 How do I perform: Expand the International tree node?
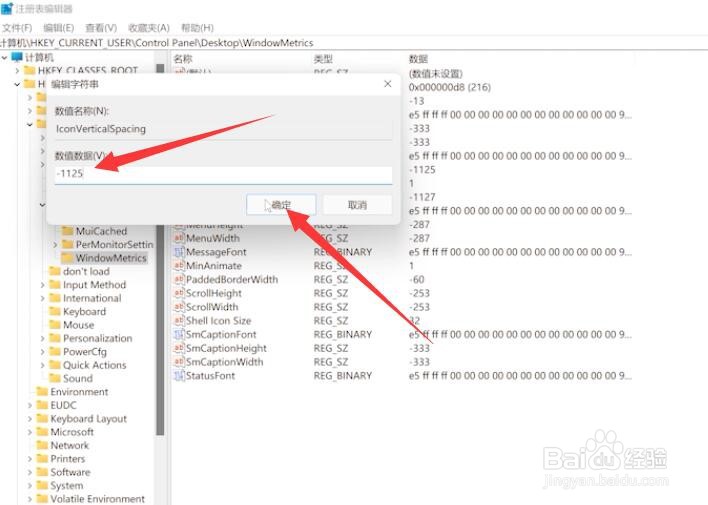tap(42, 298)
